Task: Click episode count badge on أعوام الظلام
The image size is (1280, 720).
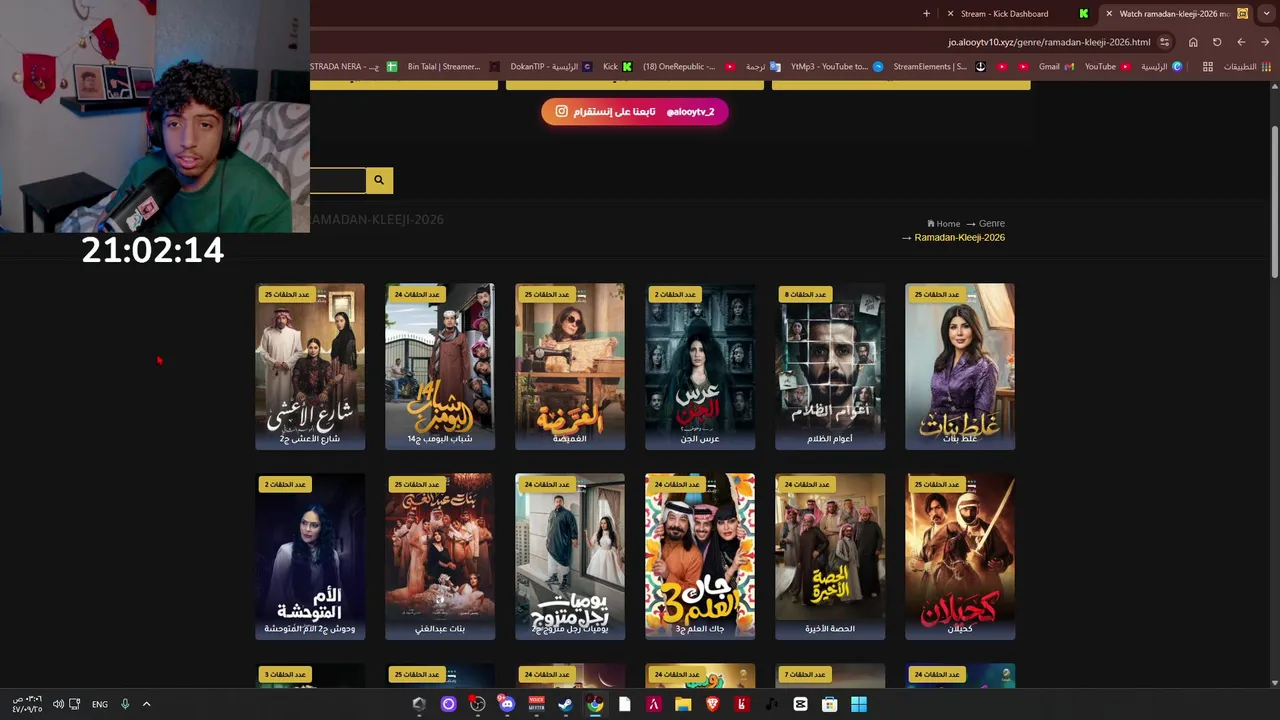Action: [805, 295]
